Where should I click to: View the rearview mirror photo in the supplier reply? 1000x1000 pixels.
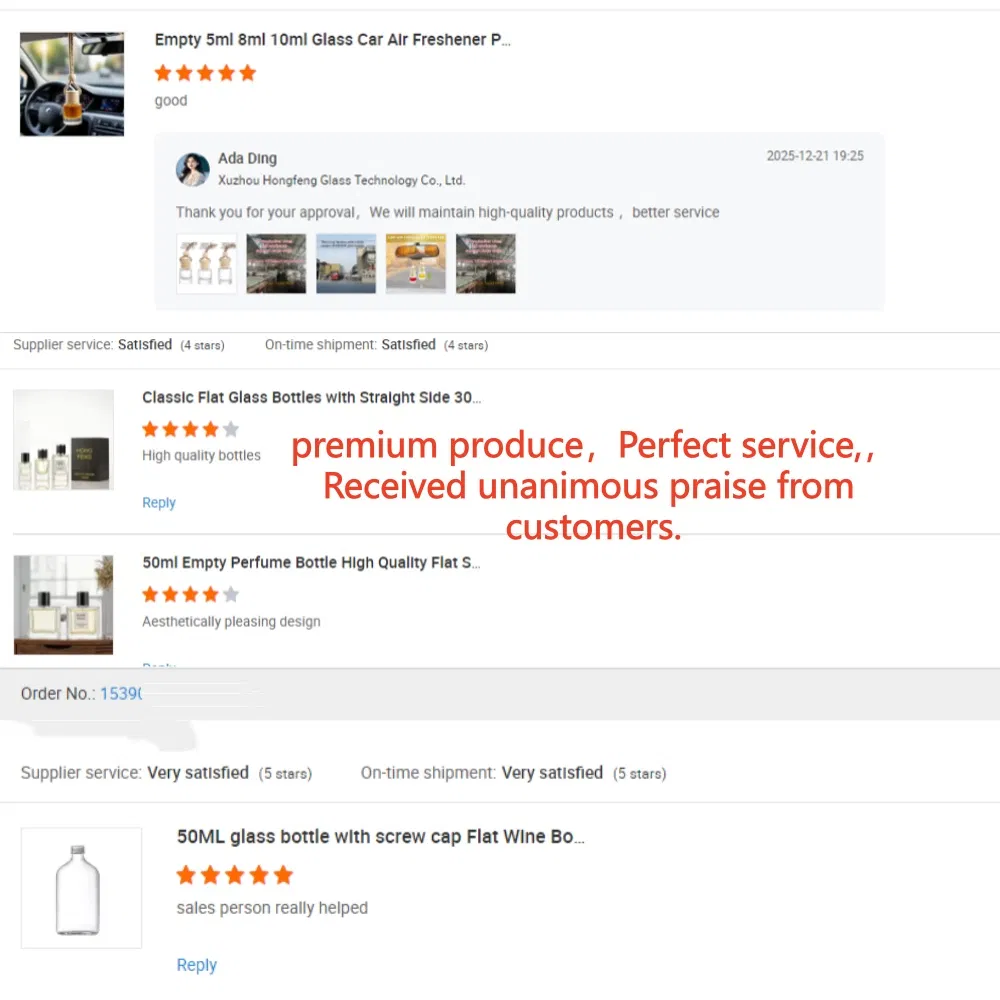[x=416, y=264]
